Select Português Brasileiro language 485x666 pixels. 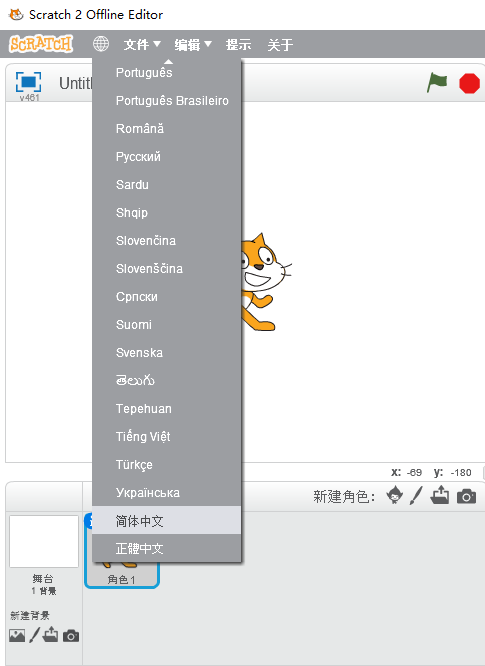pos(166,101)
